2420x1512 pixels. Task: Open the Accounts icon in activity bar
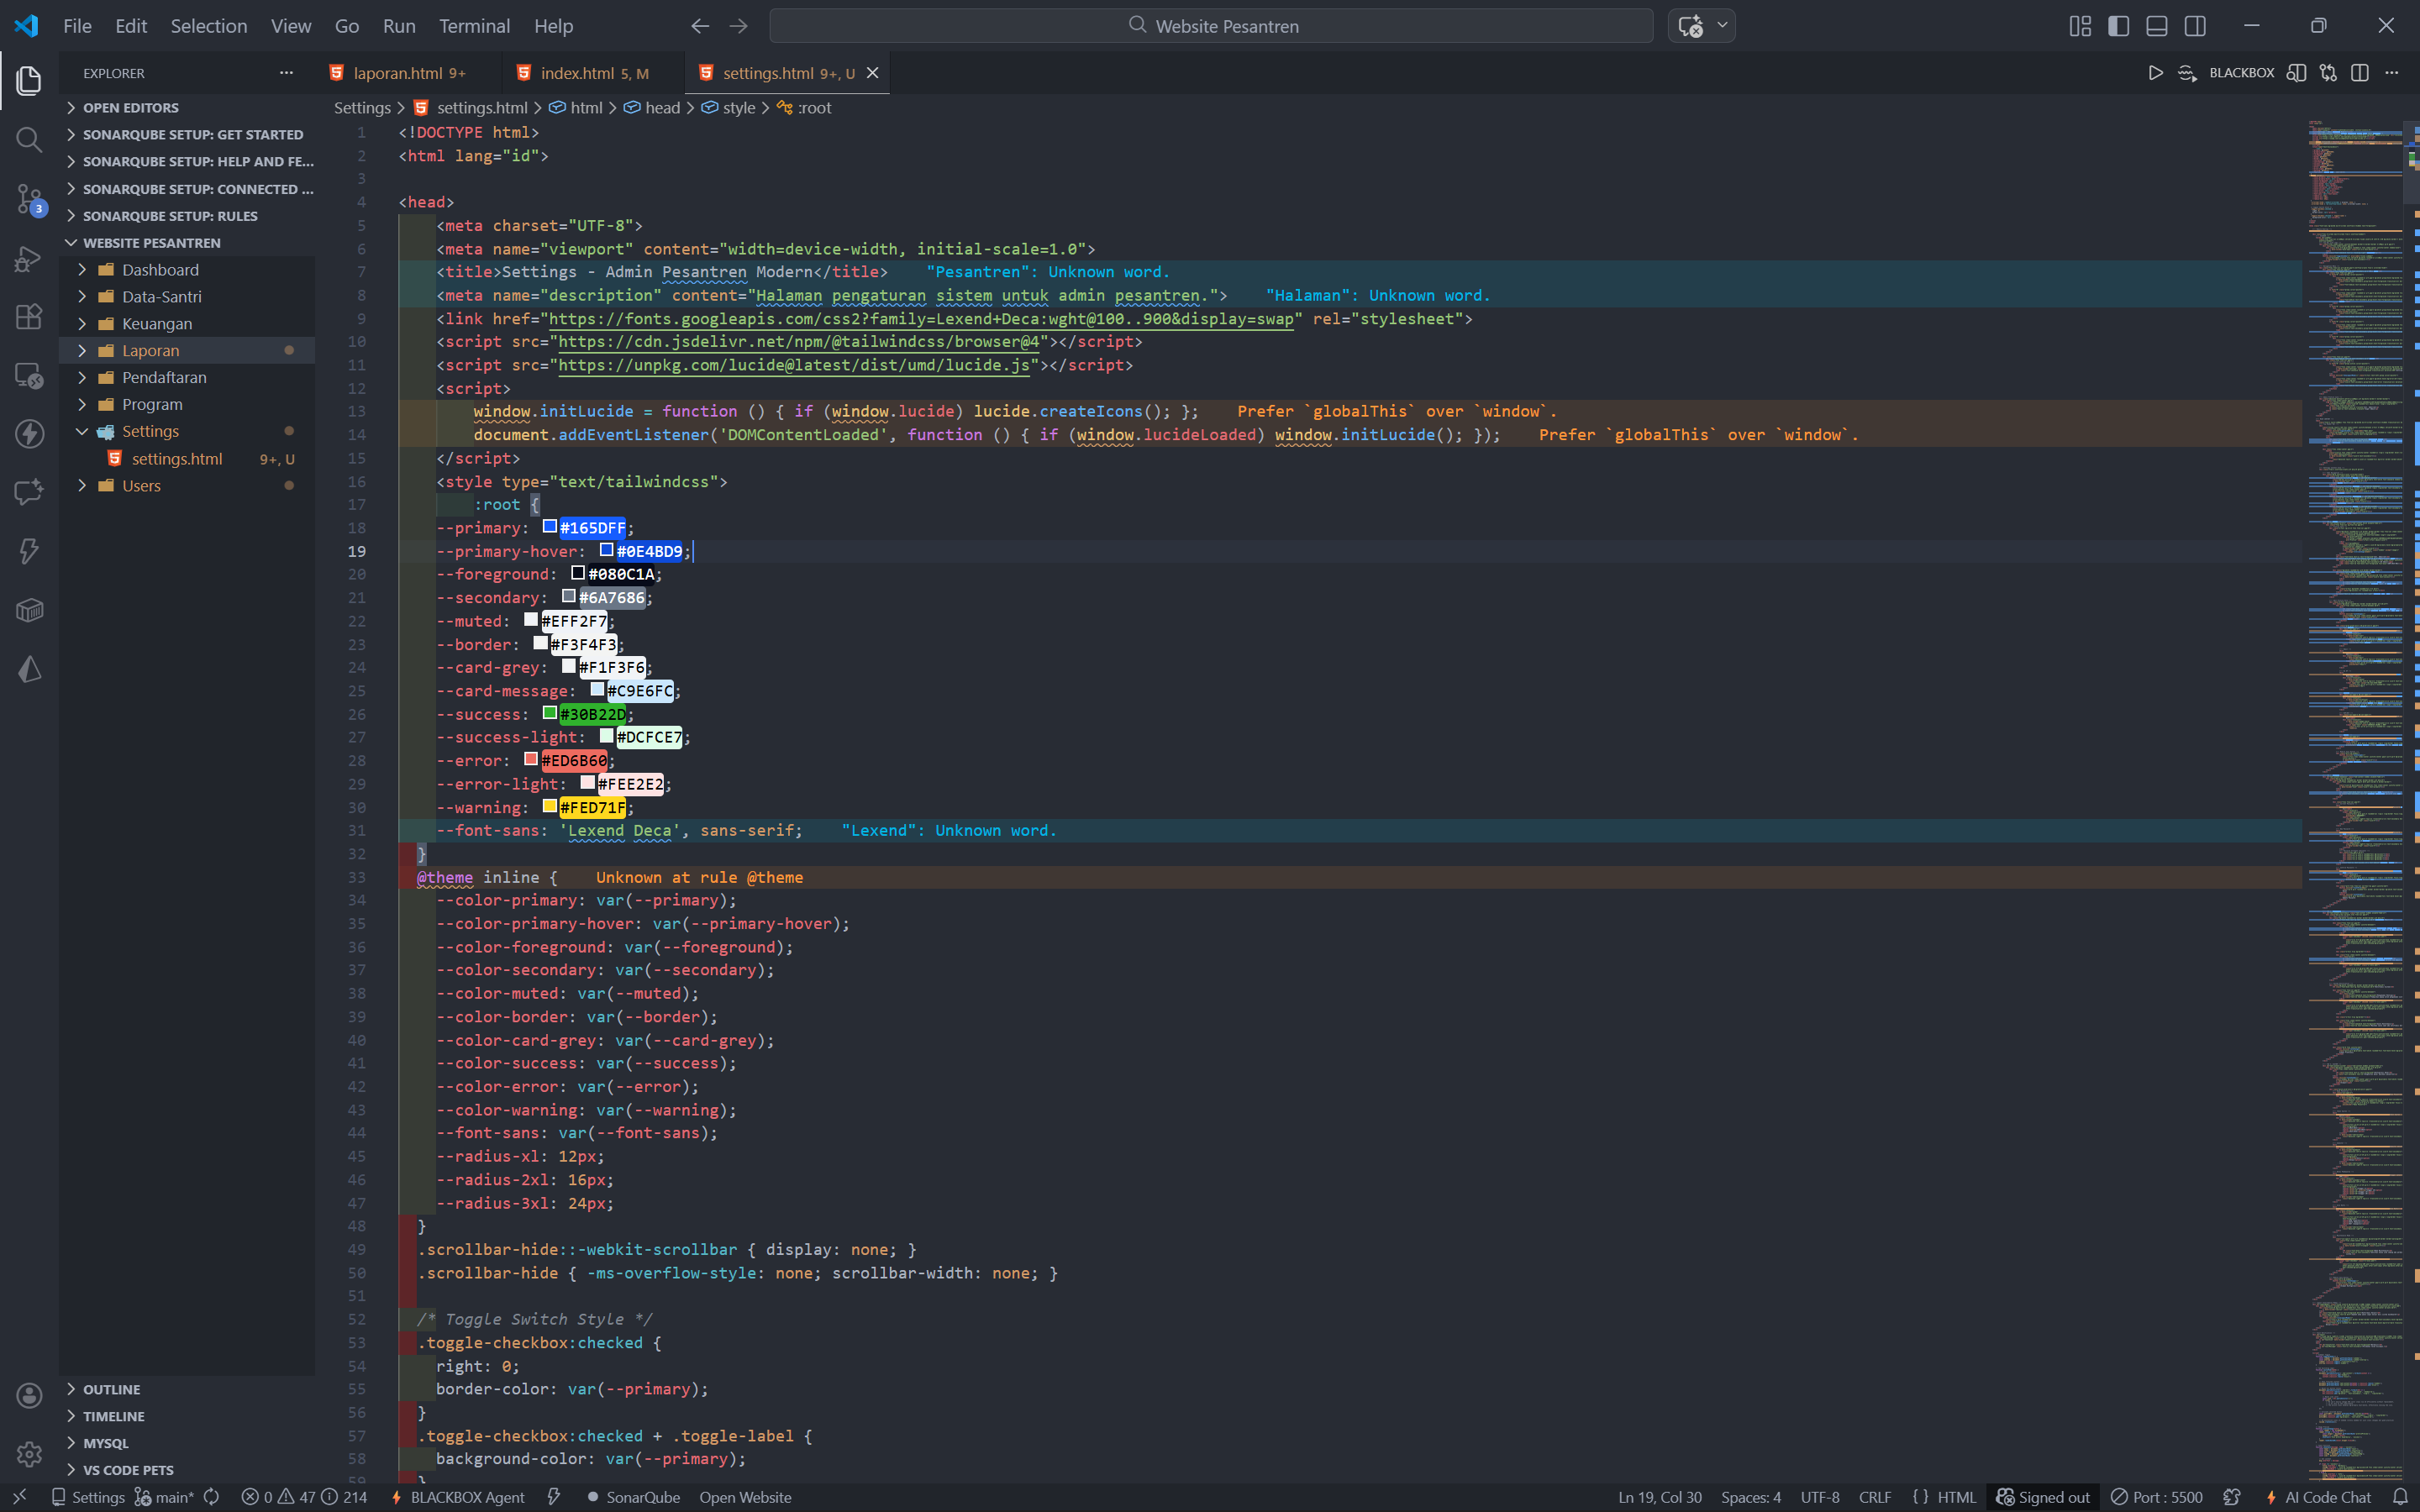(x=29, y=1395)
